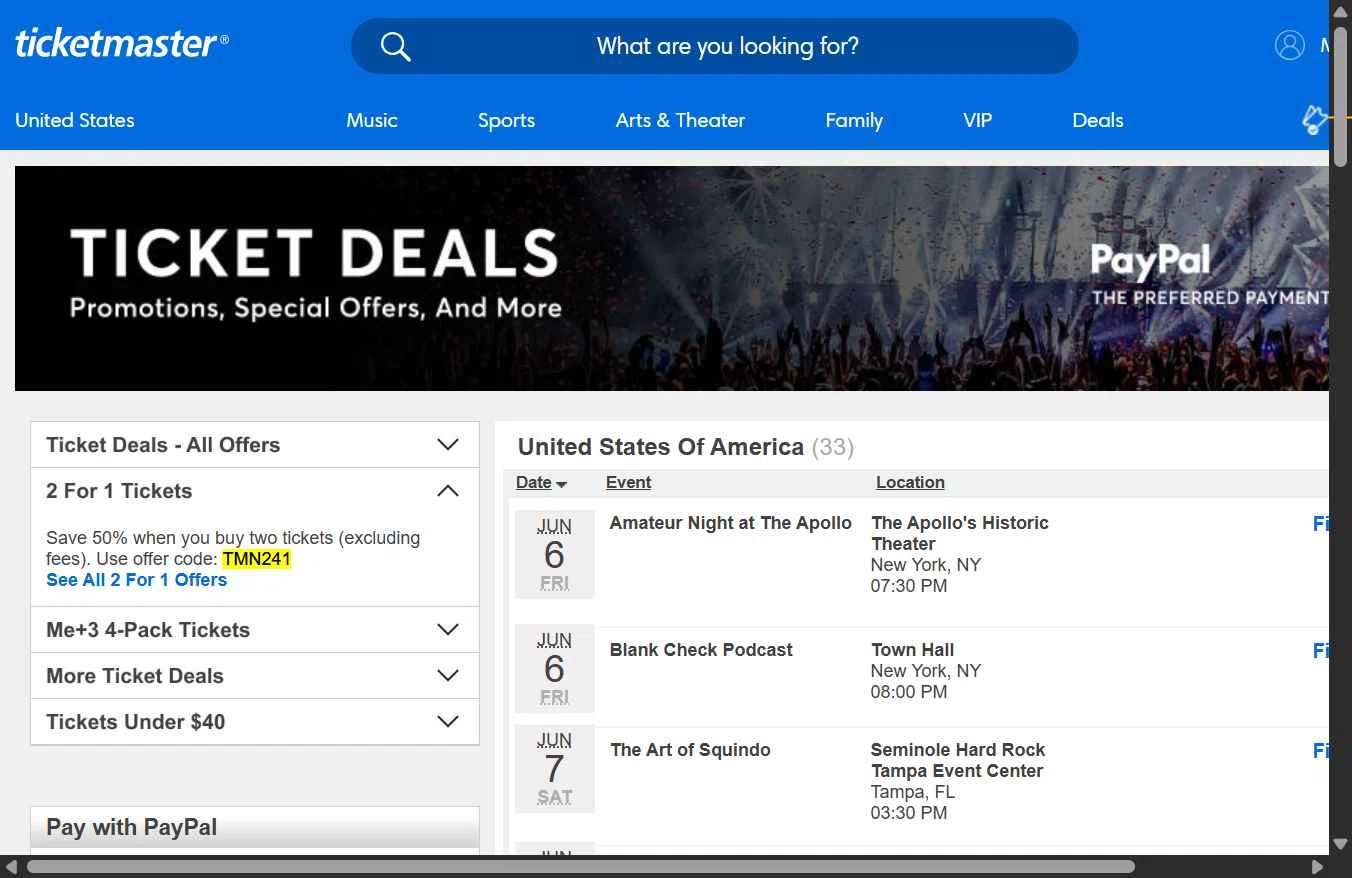This screenshot has height=878, width=1352.
Task: Open the user account profile icon
Action: 1289,45
